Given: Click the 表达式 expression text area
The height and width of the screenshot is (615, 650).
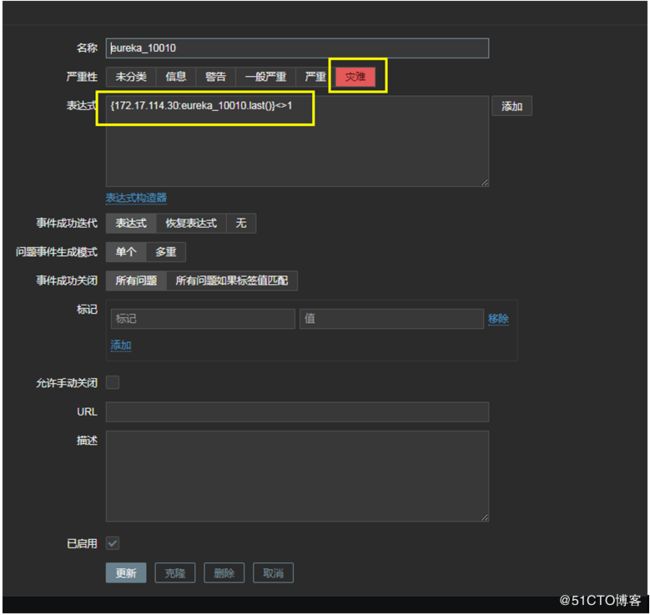Looking at the screenshot, I should [x=297, y=145].
